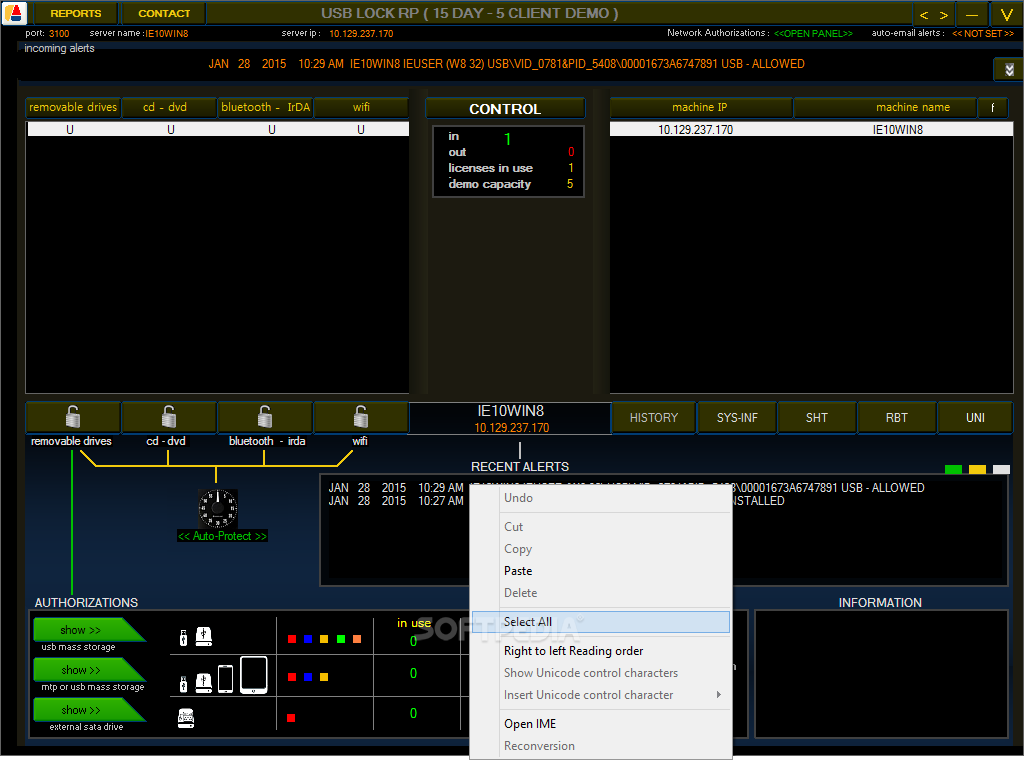Expand incoming alerts with double-chevron button
The height and width of the screenshot is (760, 1024).
click(x=1009, y=69)
